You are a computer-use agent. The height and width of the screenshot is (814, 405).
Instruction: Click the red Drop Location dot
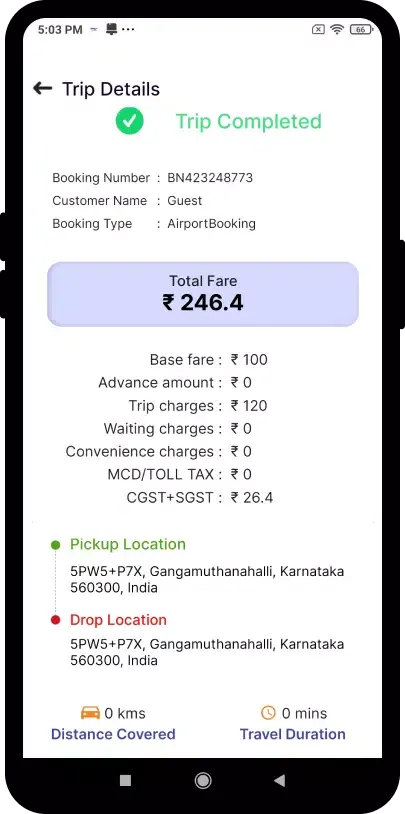click(56, 620)
